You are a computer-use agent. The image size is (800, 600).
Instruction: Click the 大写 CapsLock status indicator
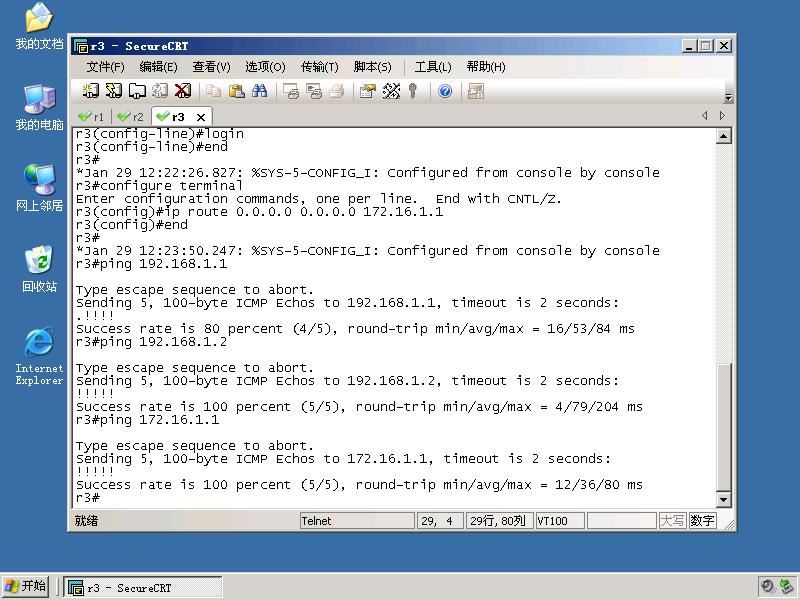672,521
